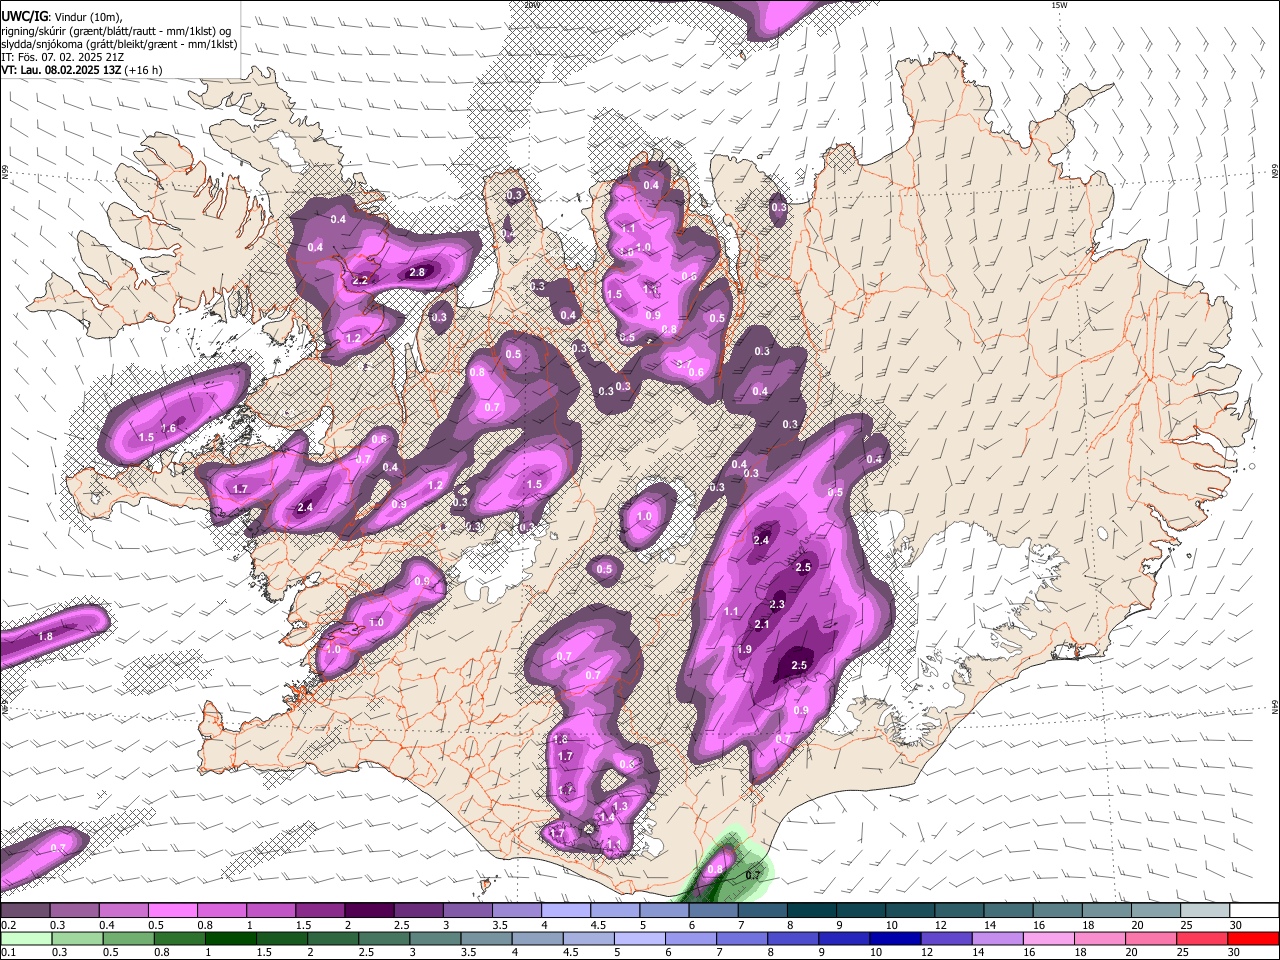
Task: Click the 0.1 label in the rain legend row
Action: (x=8, y=953)
